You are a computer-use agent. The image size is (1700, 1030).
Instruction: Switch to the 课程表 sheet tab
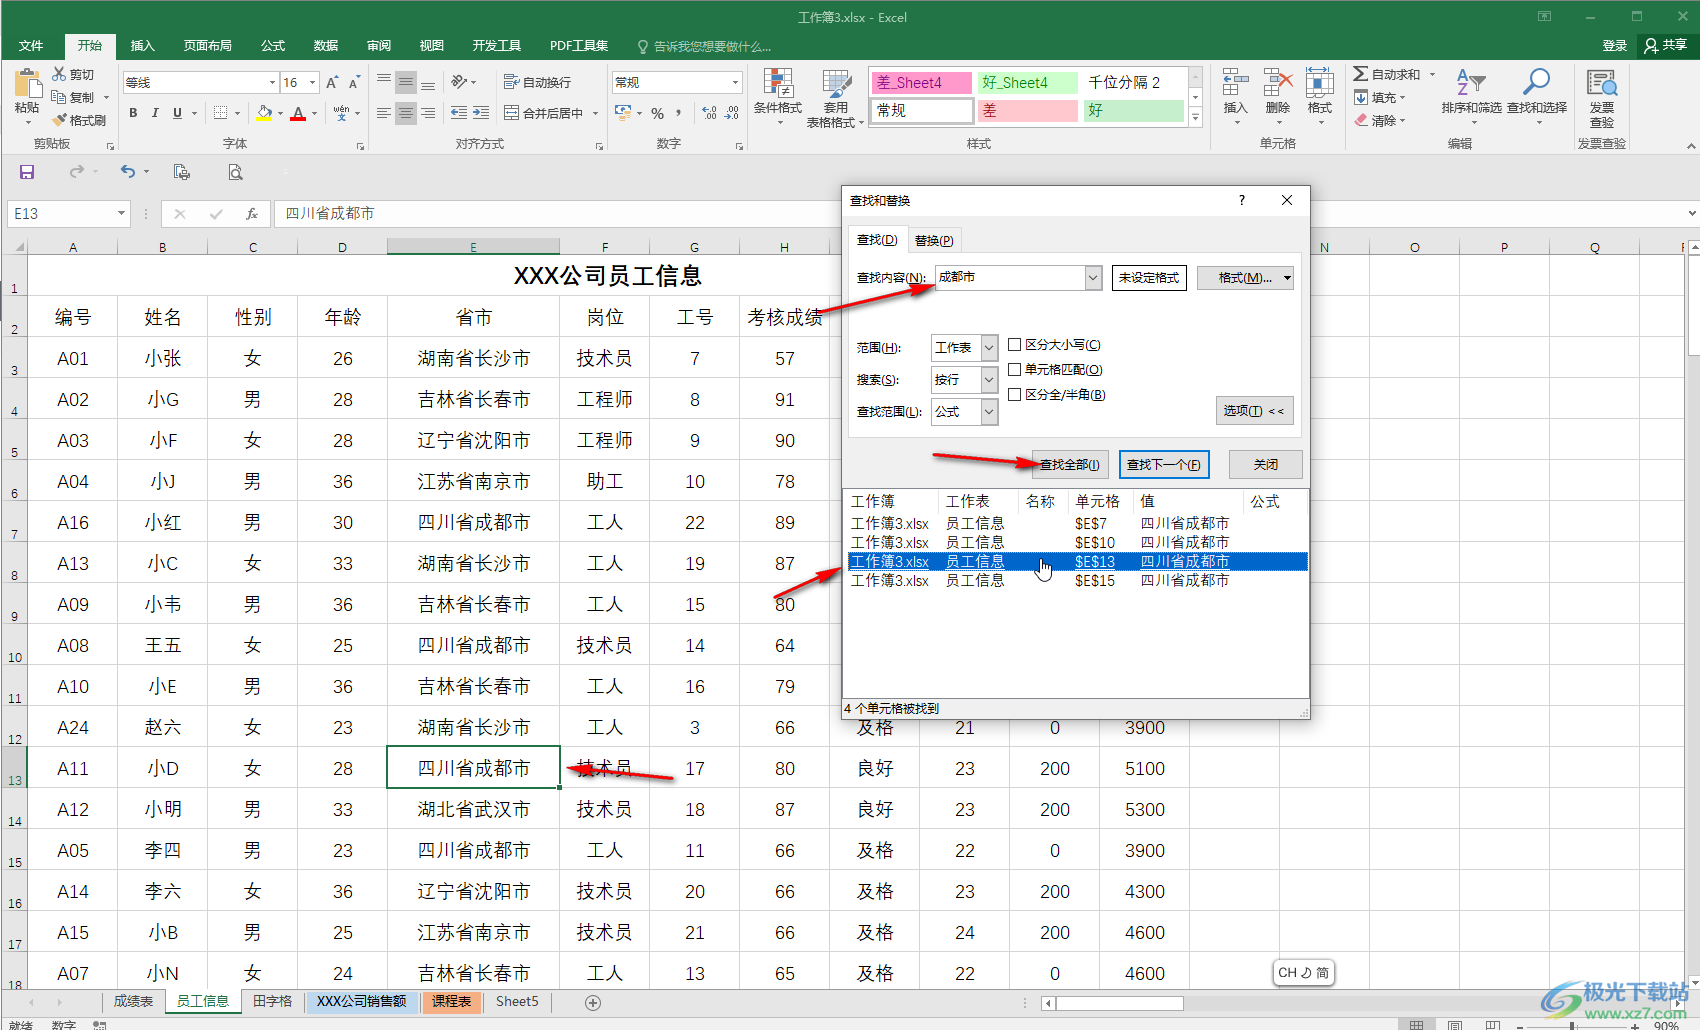point(451,1001)
